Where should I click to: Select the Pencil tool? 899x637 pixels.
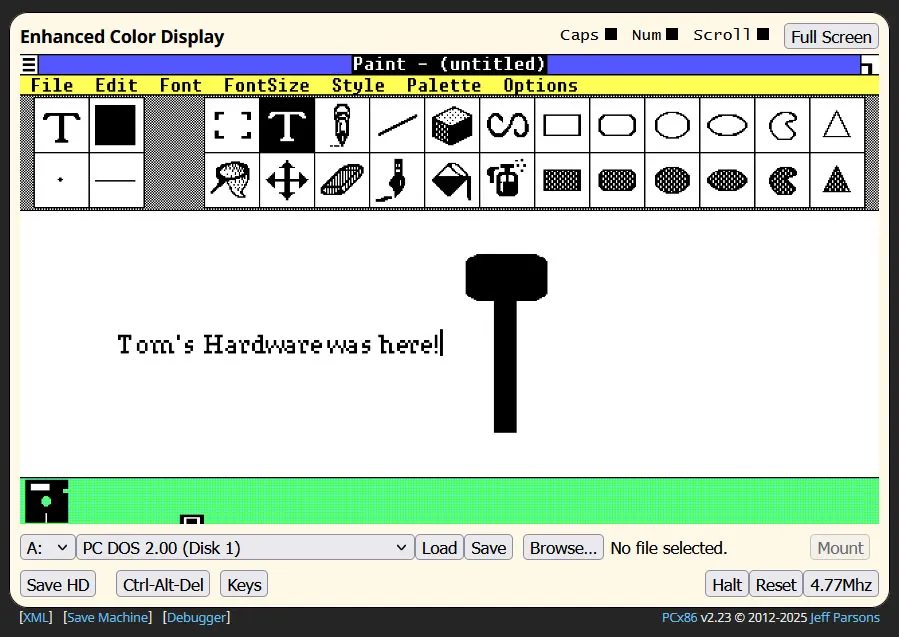tap(342, 125)
